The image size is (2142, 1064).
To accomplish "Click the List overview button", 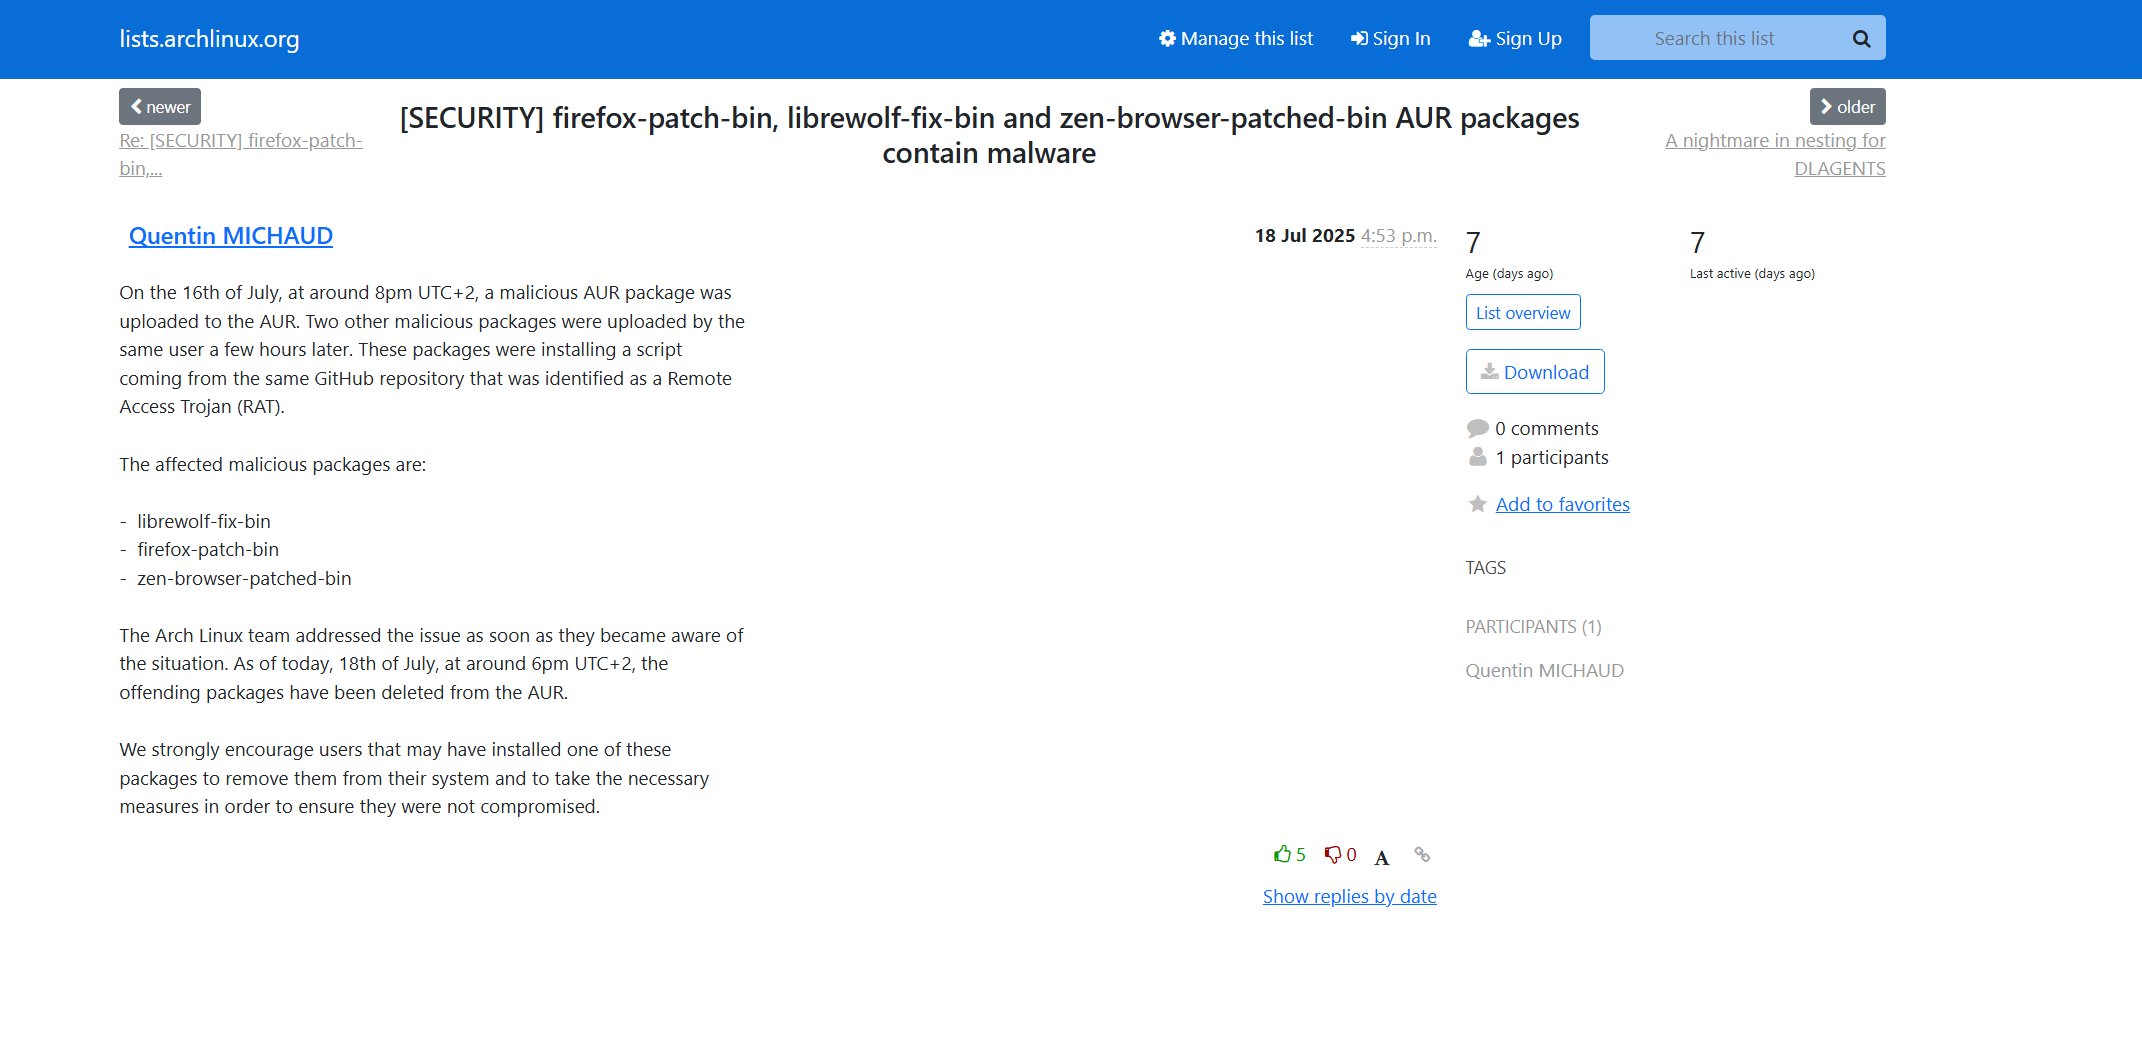I will (1523, 313).
